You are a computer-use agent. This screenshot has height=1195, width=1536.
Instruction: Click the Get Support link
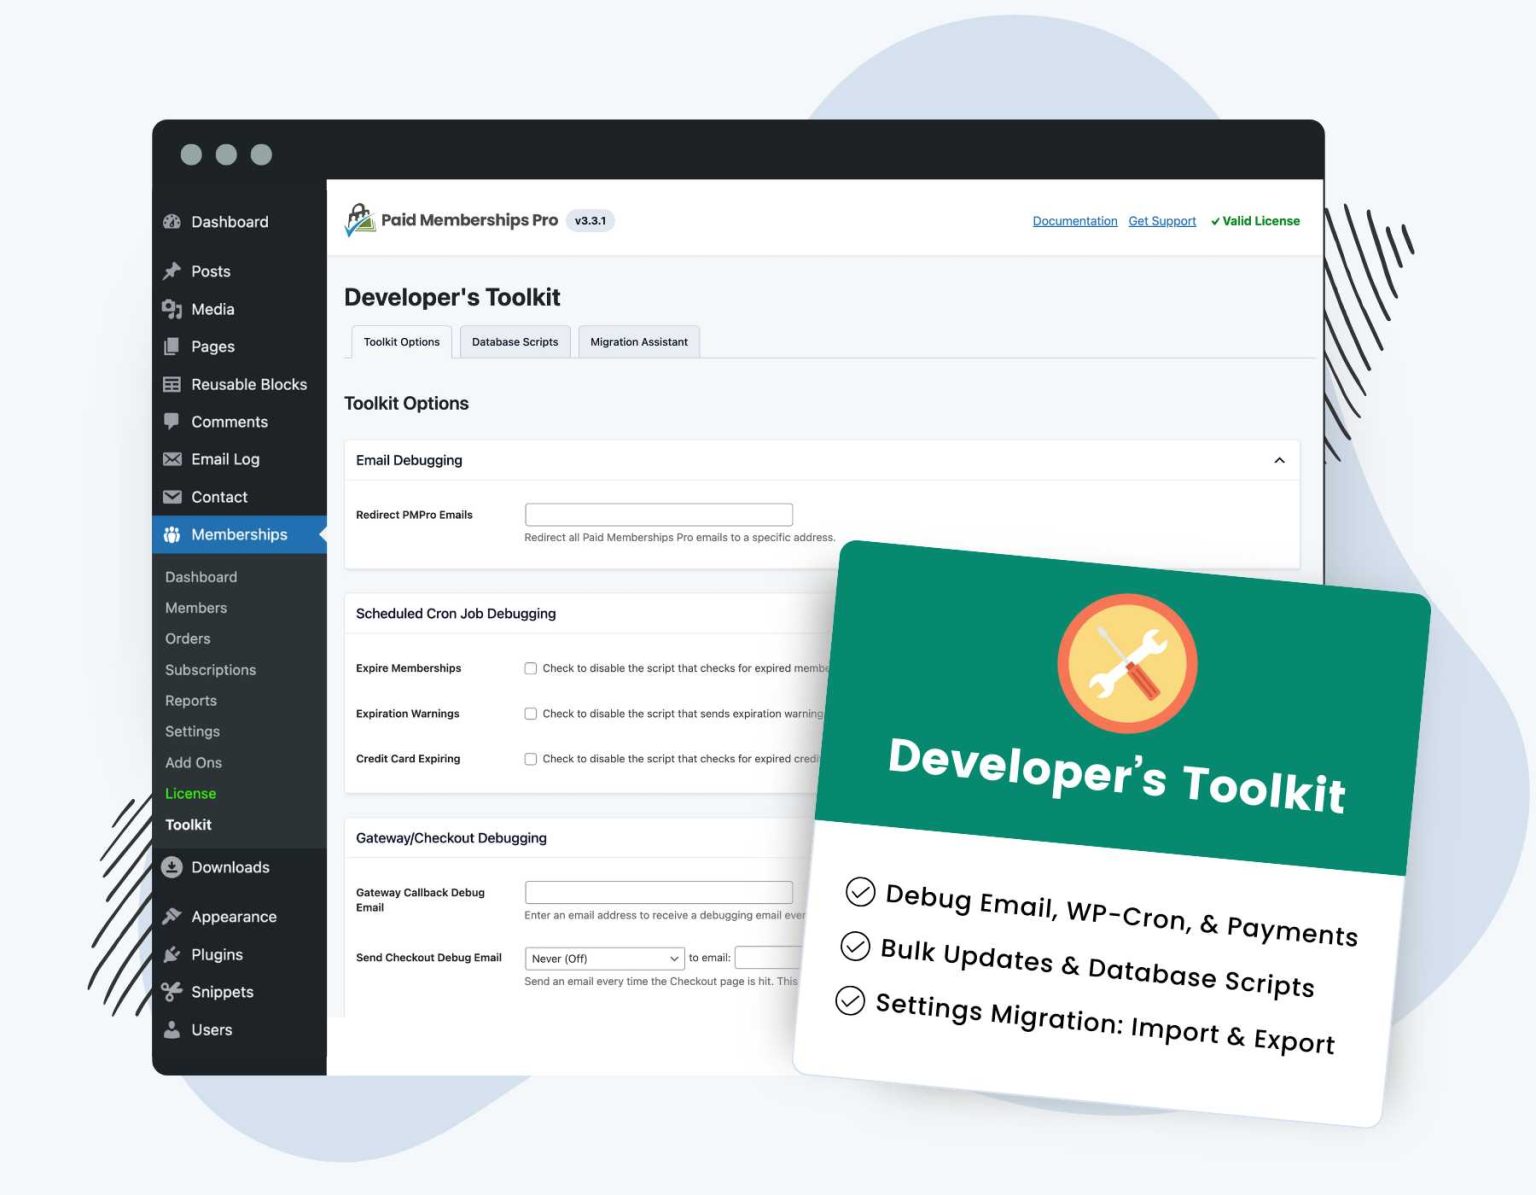1161,220
